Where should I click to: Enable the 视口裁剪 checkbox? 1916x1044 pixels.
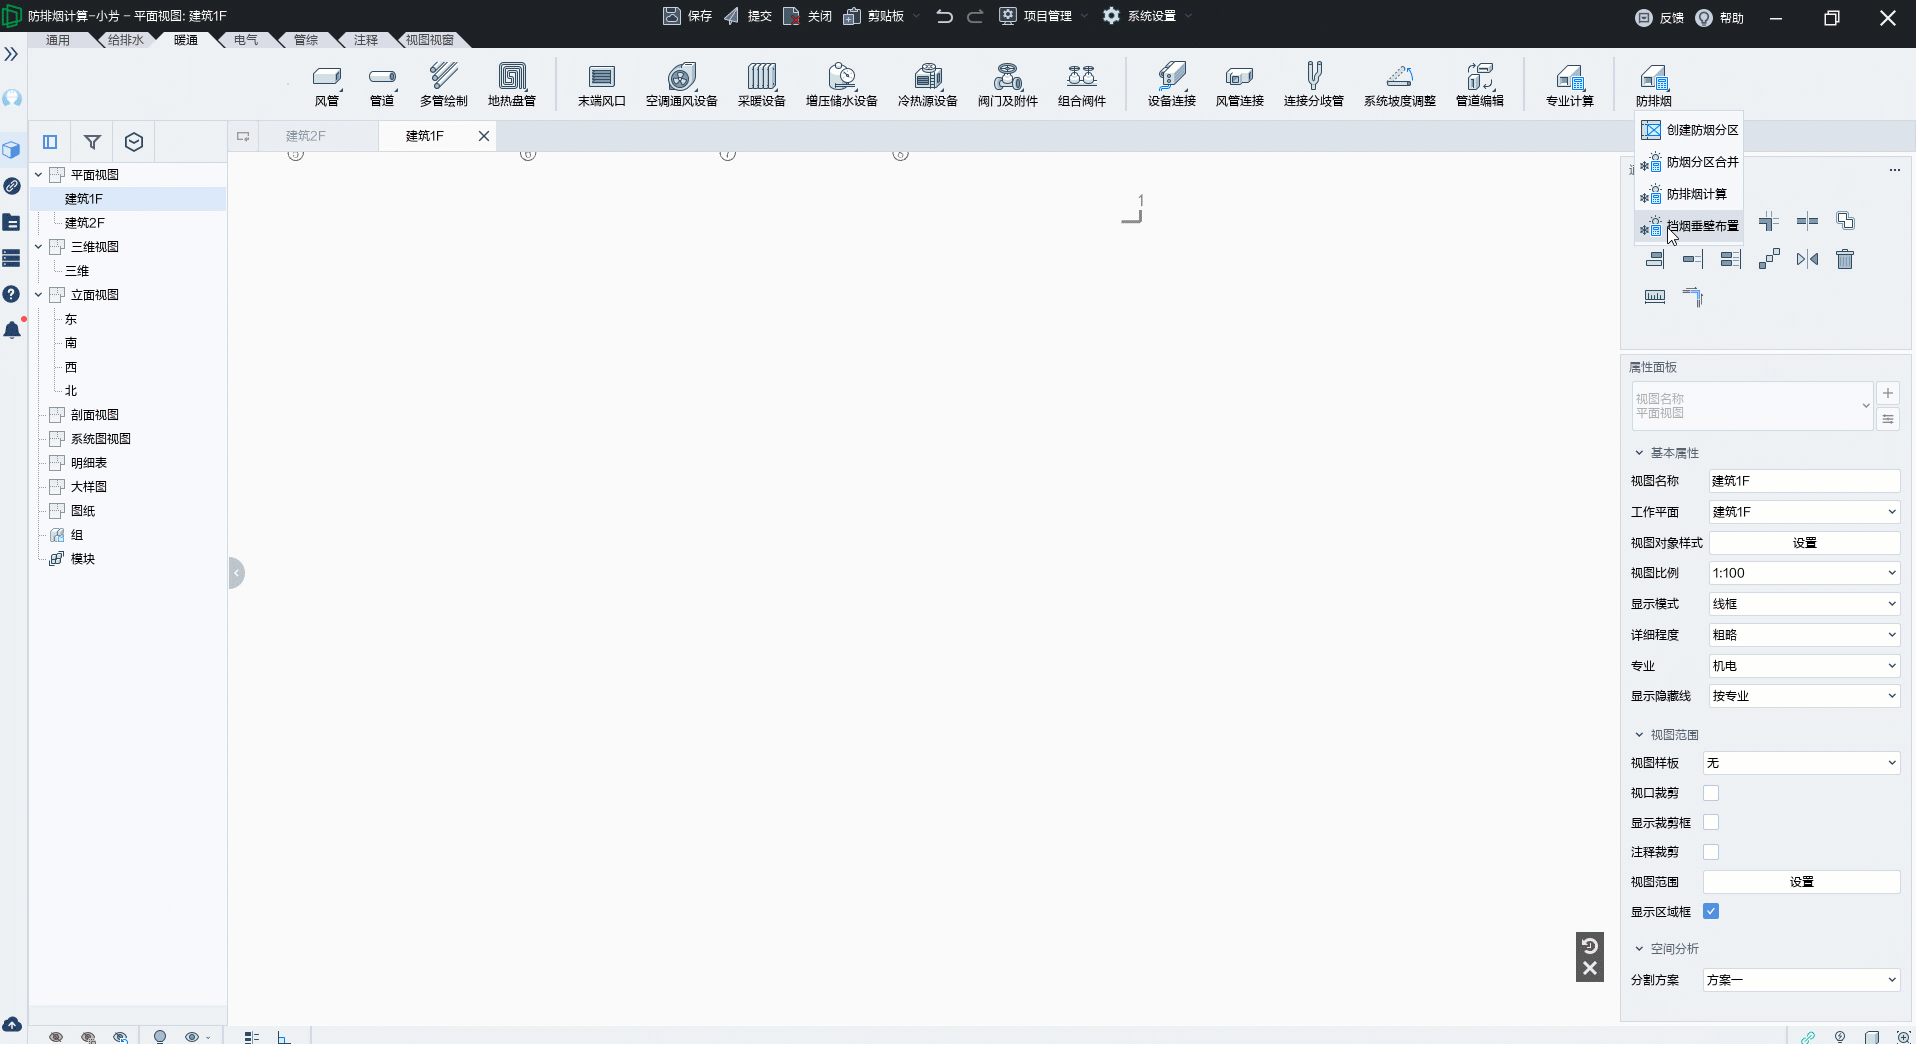pos(1711,793)
